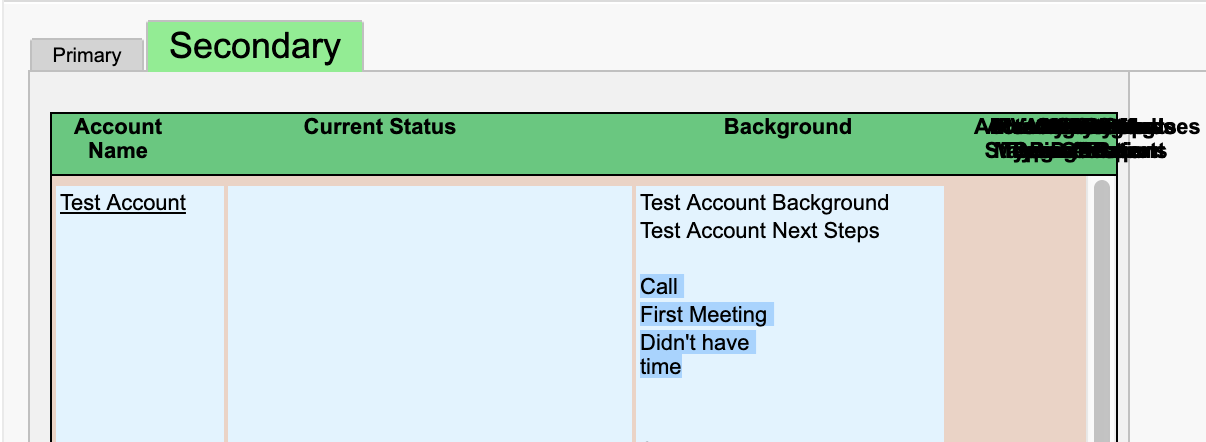
Task: Click the Background column header
Action: tap(788, 127)
